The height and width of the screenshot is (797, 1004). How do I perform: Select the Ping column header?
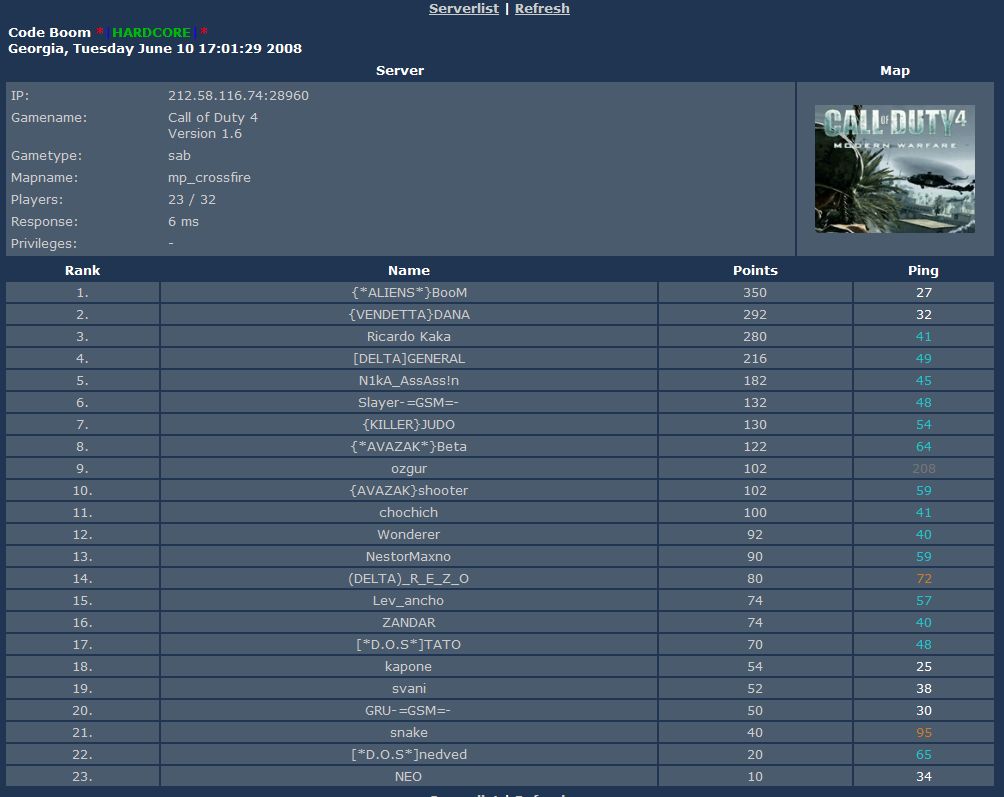click(x=923, y=271)
